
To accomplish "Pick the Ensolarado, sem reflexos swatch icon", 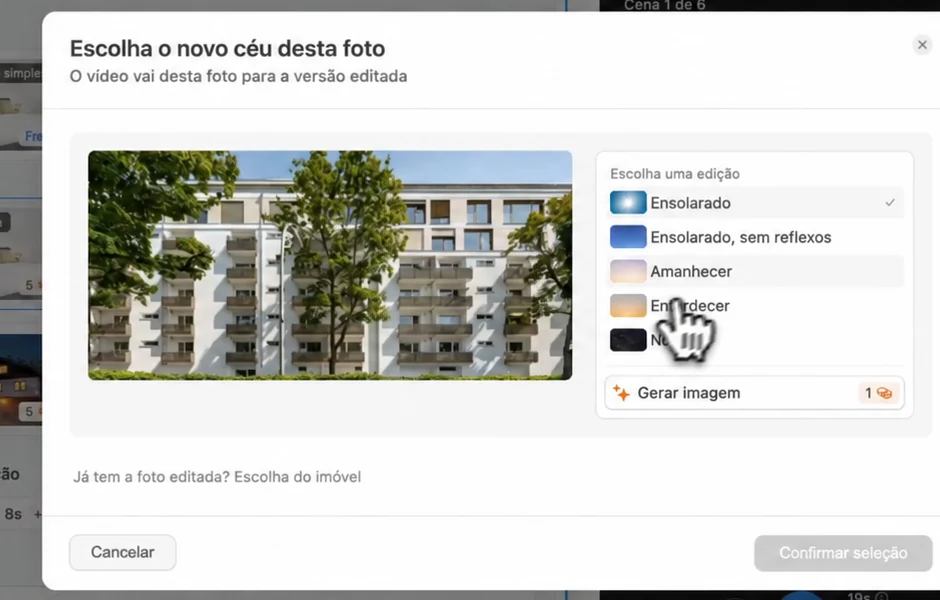I will [x=628, y=237].
